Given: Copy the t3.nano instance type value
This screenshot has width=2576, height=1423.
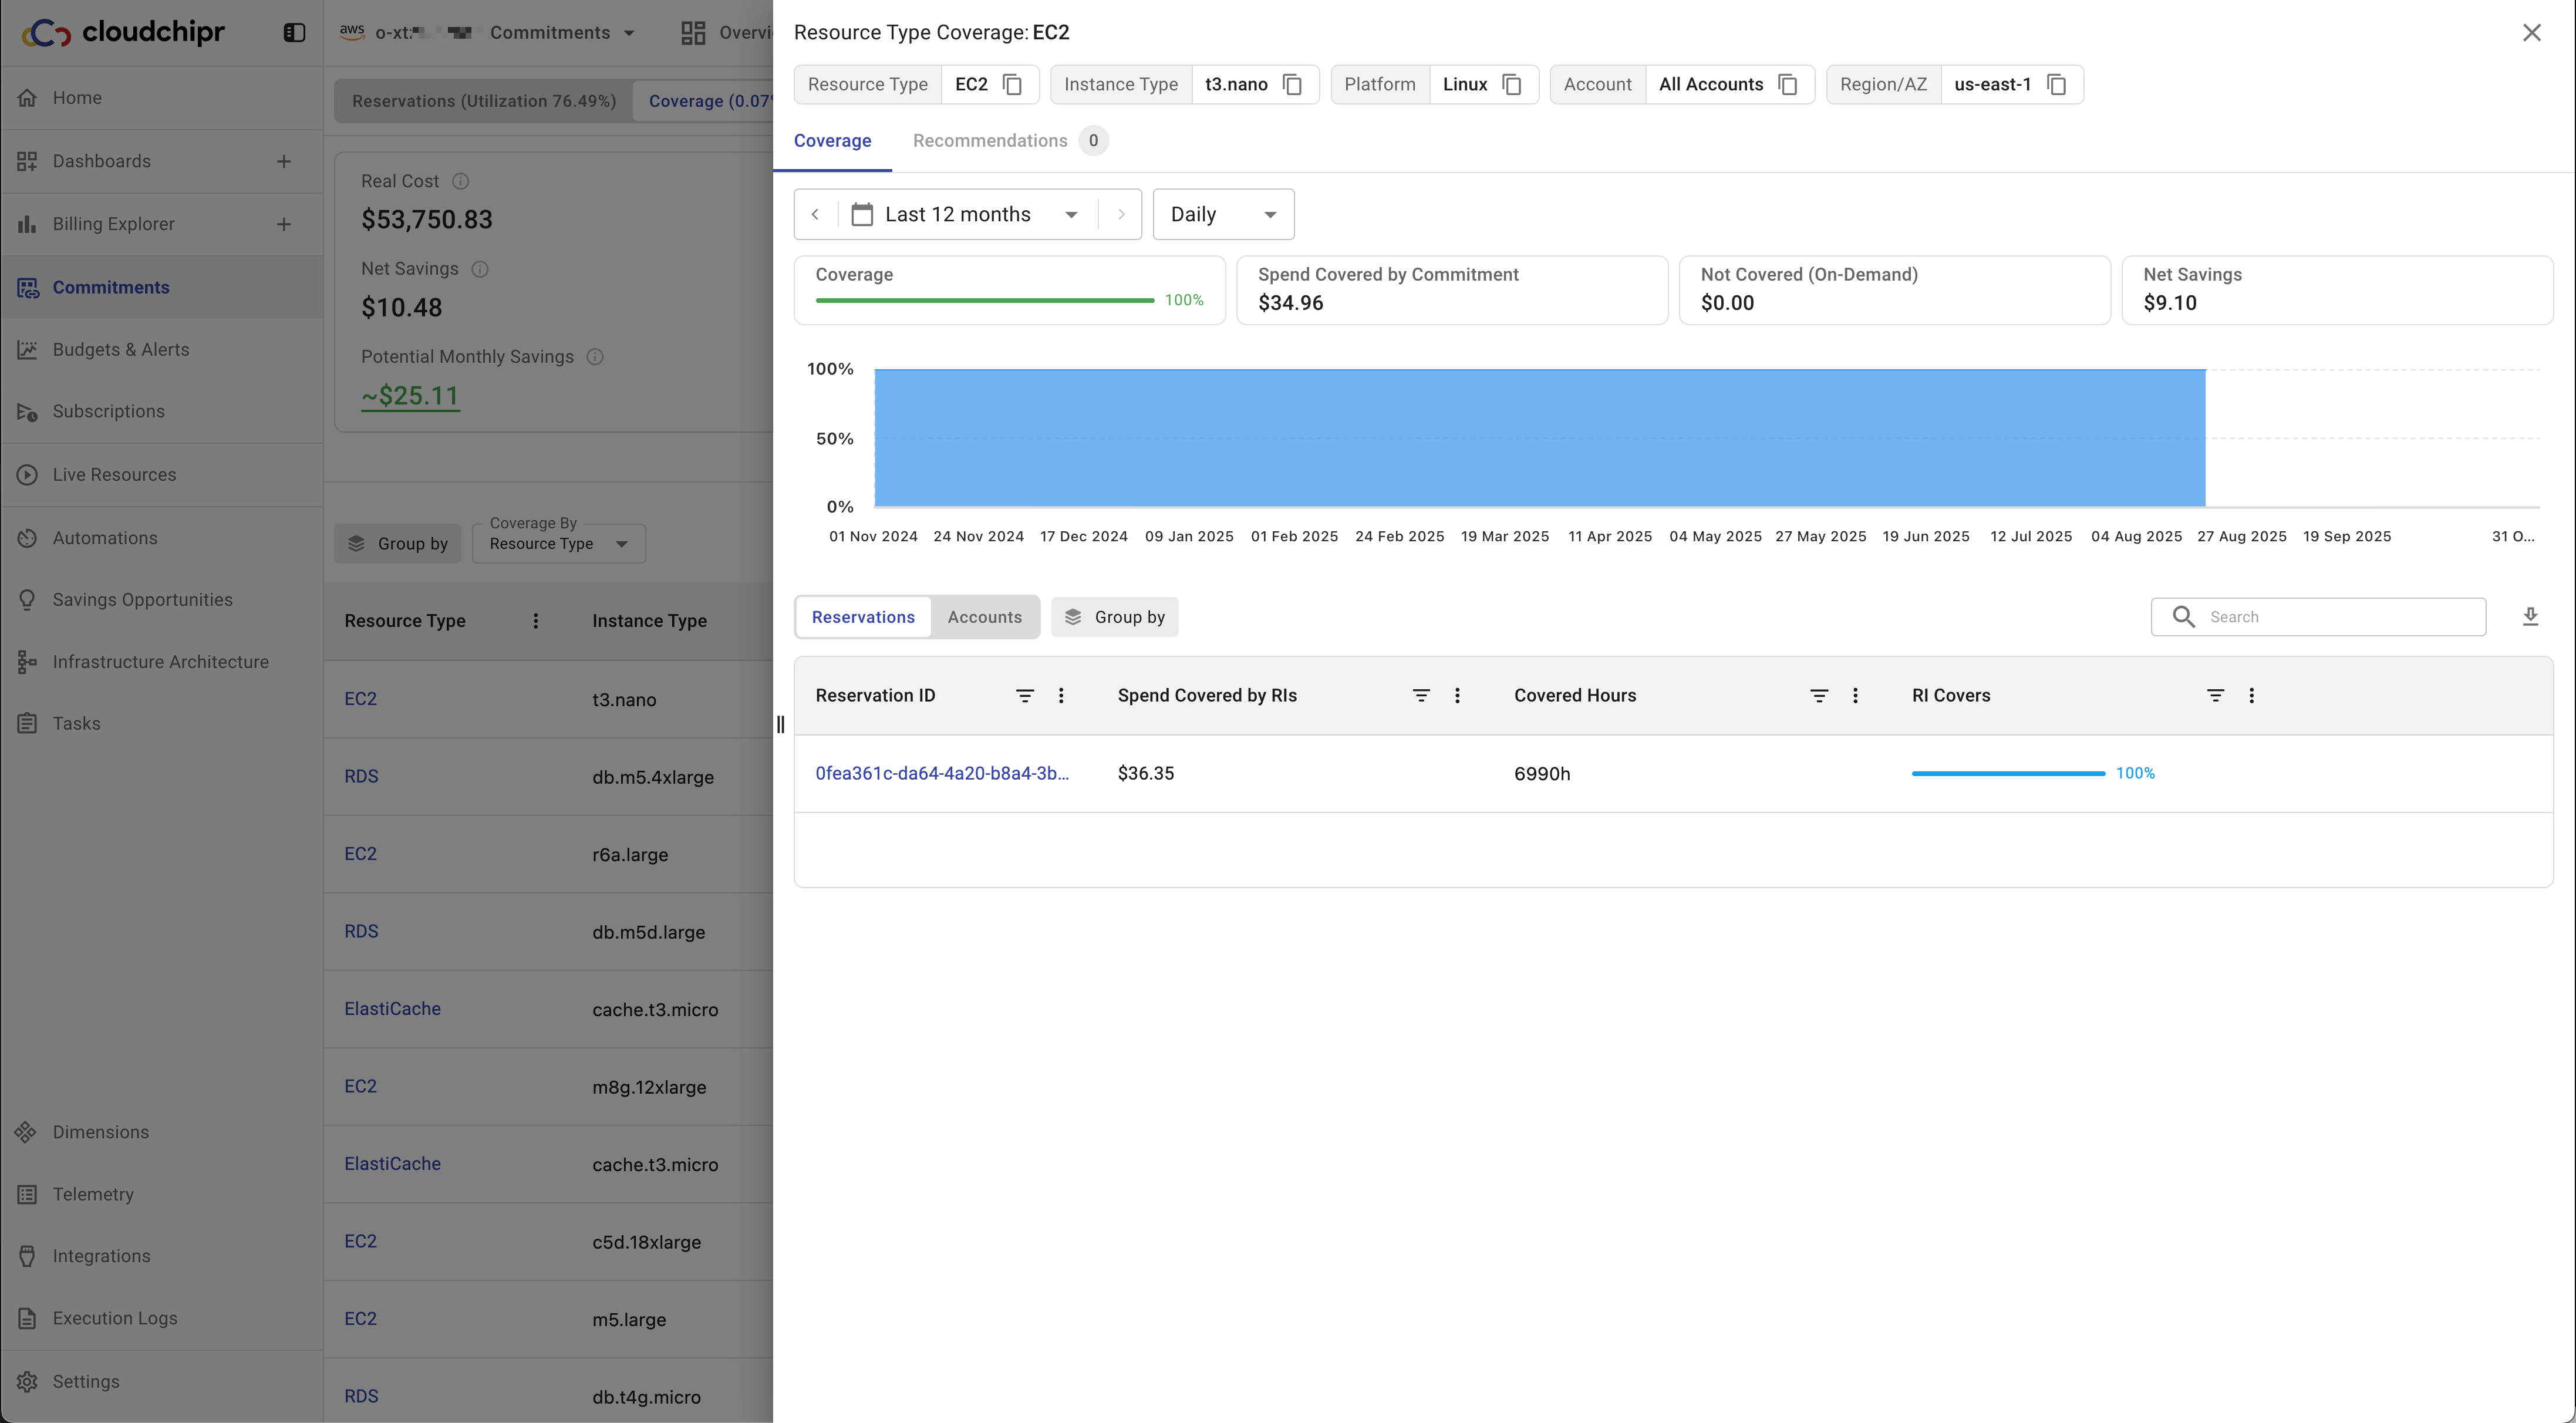Looking at the screenshot, I should click(x=1292, y=85).
